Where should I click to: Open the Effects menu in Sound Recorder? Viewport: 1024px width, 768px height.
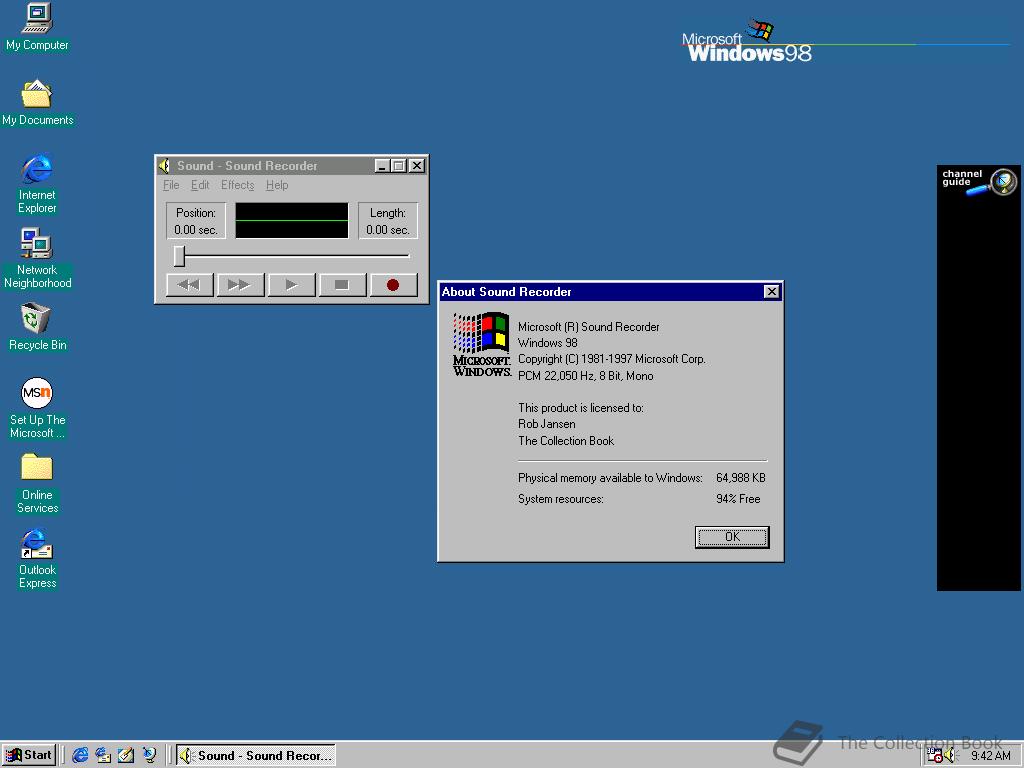tap(238, 185)
